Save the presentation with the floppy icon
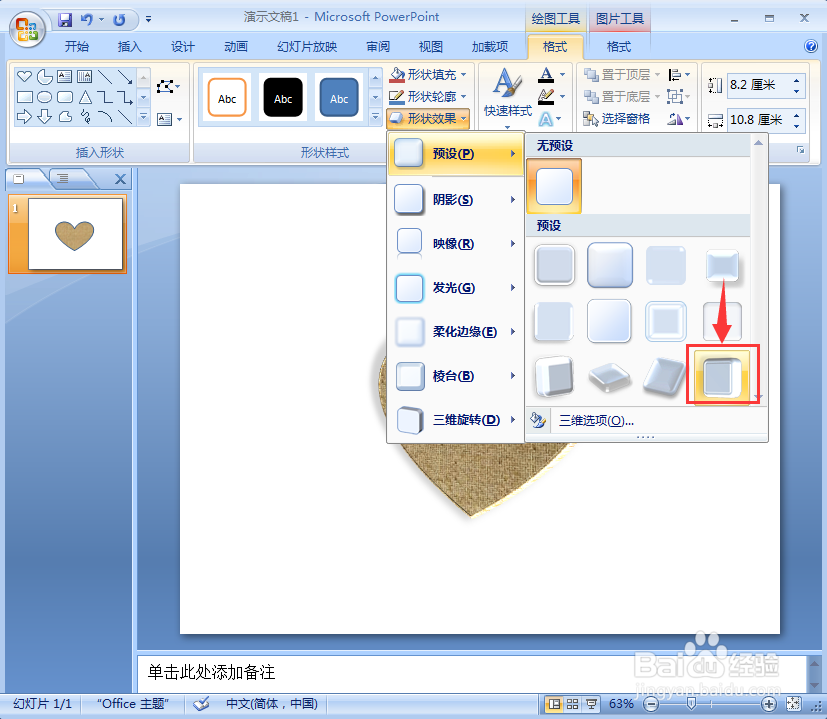 click(65, 20)
